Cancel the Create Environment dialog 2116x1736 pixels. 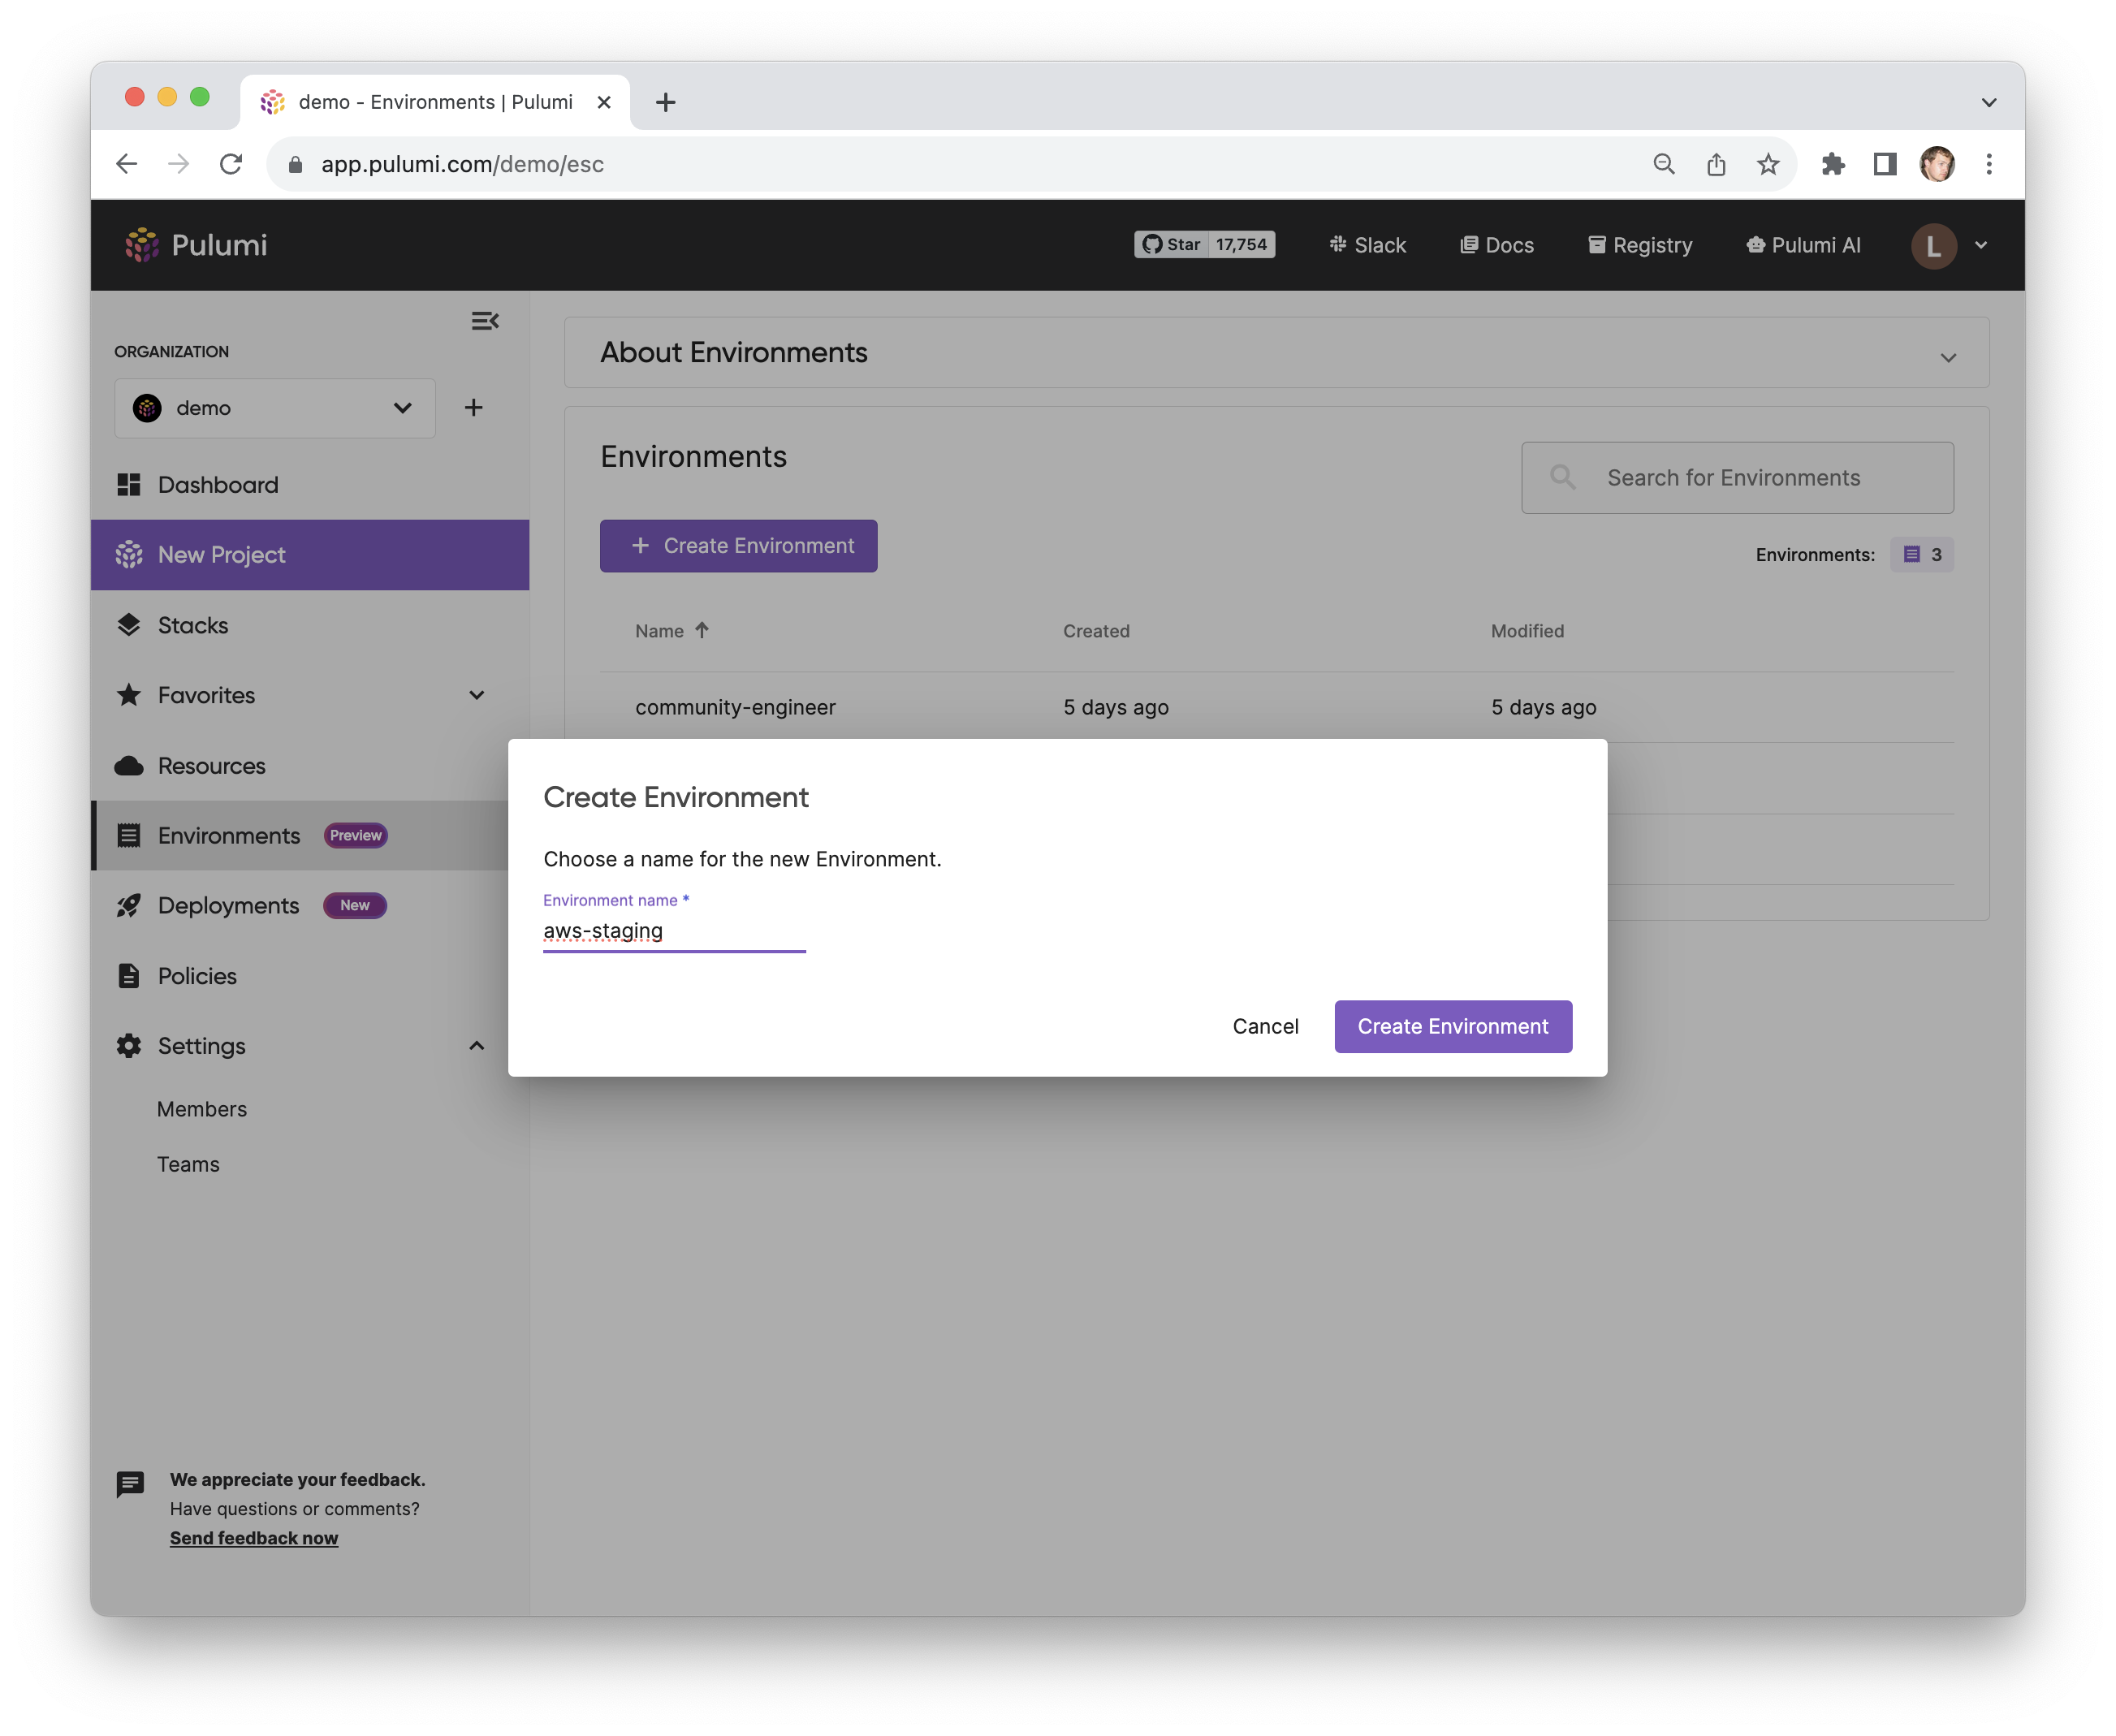click(x=1265, y=1026)
